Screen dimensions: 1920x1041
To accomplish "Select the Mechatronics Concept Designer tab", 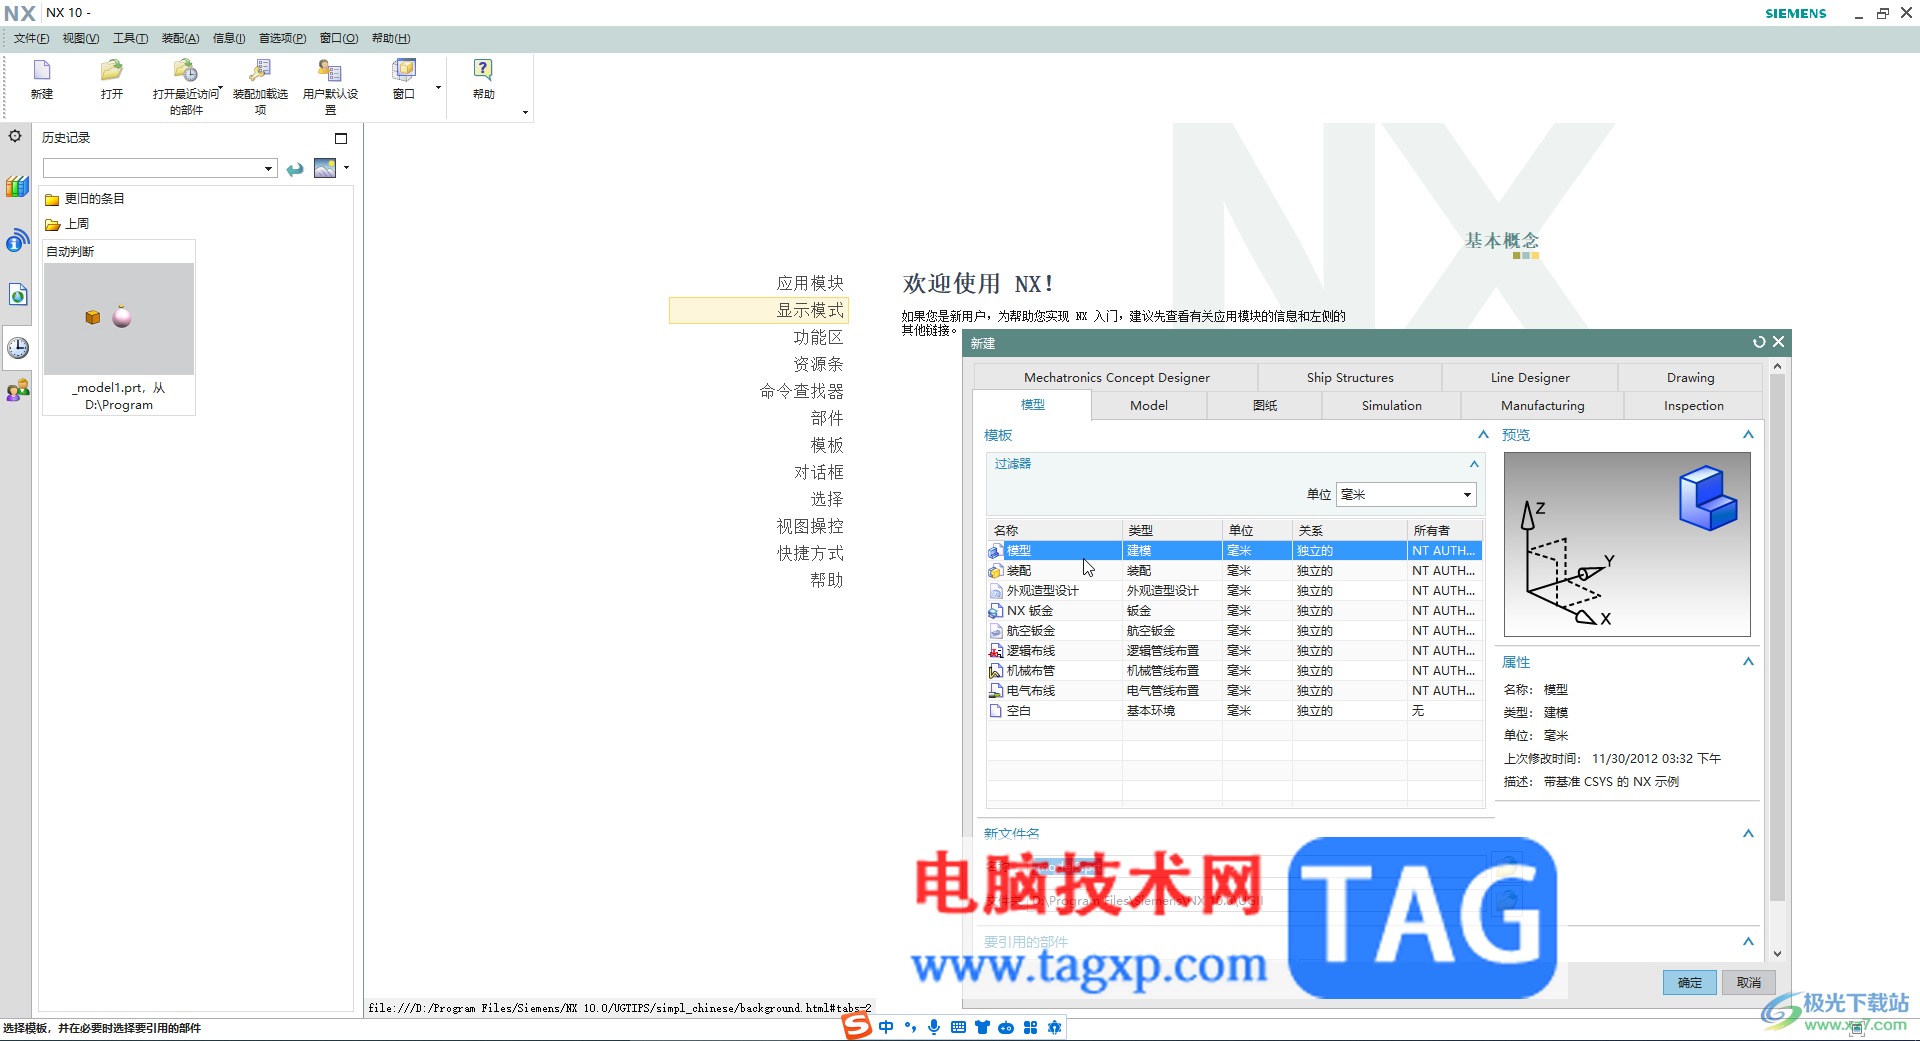I will tap(1116, 377).
